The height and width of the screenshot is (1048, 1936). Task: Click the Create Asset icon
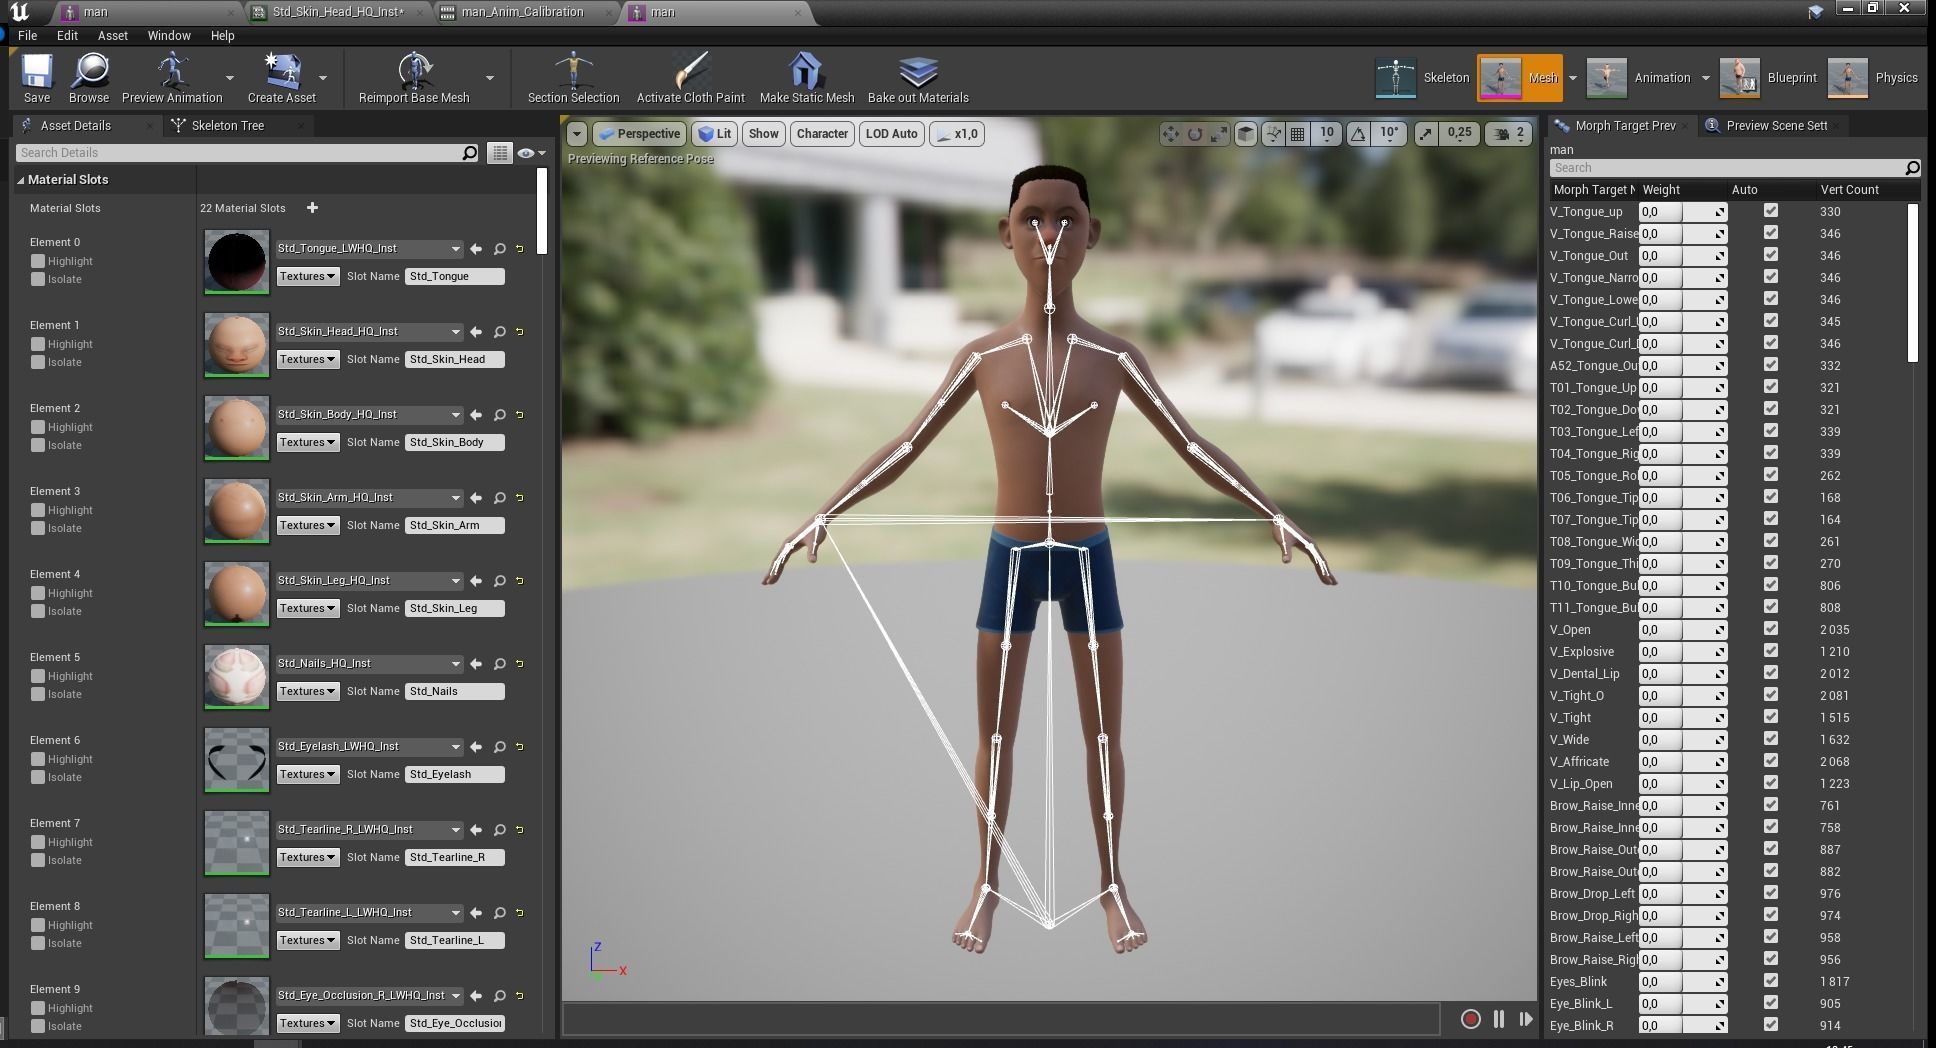pos(281,72)
